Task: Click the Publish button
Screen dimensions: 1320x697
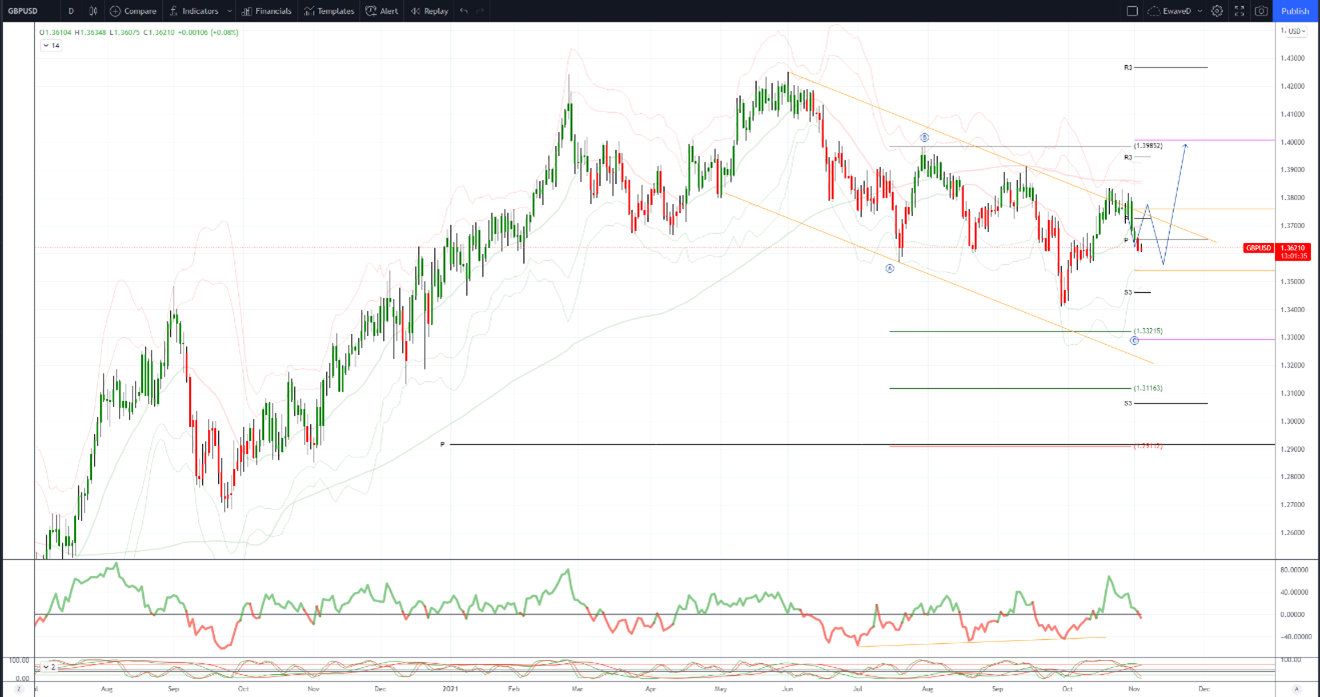Action: (1295, 11)
